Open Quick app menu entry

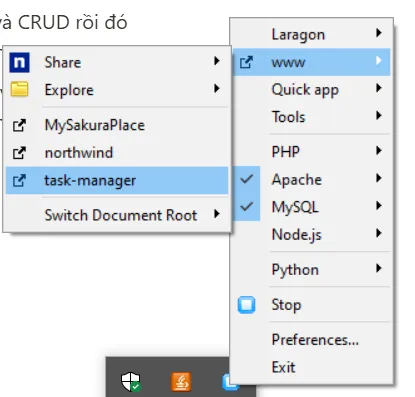pos(311,90)
